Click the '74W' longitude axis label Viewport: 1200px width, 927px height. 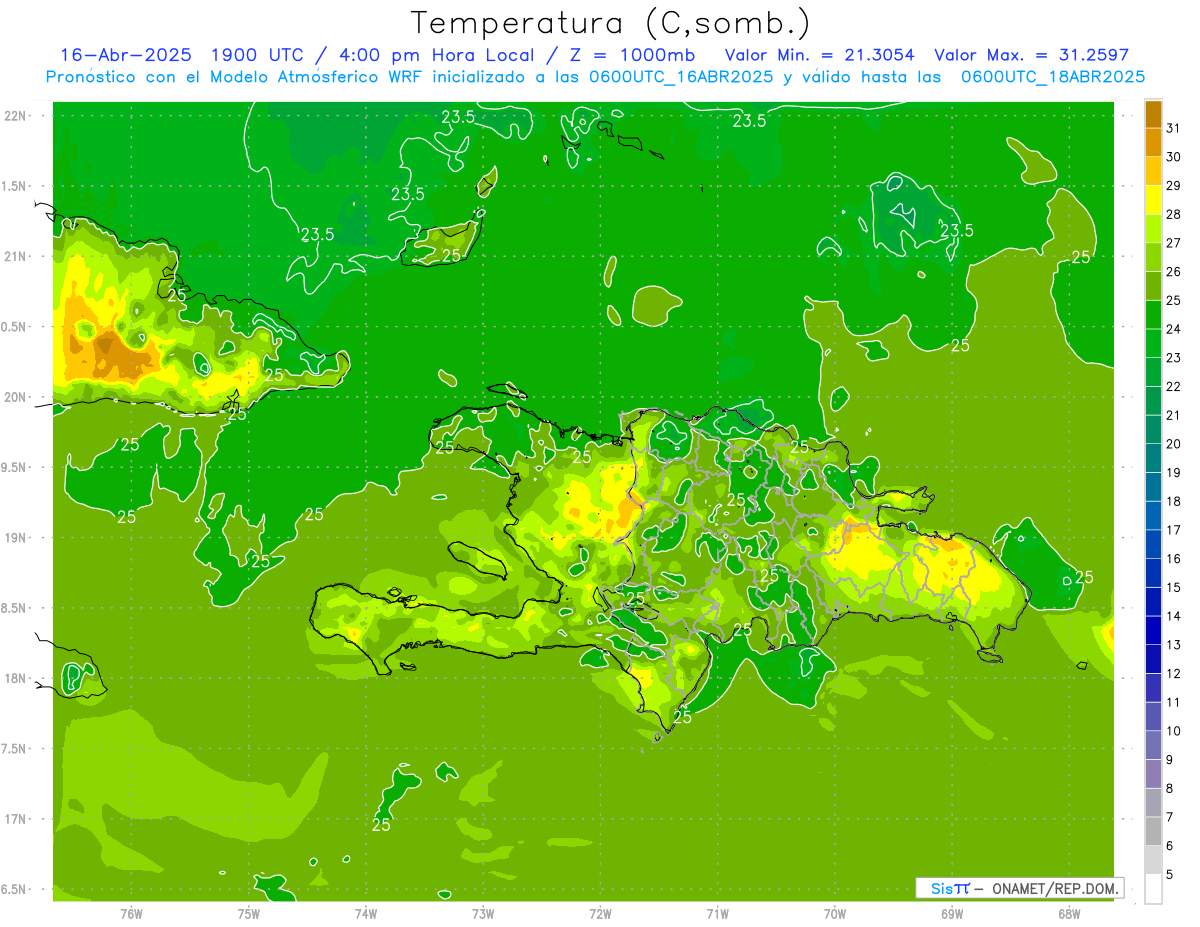(x=366, y=913)
